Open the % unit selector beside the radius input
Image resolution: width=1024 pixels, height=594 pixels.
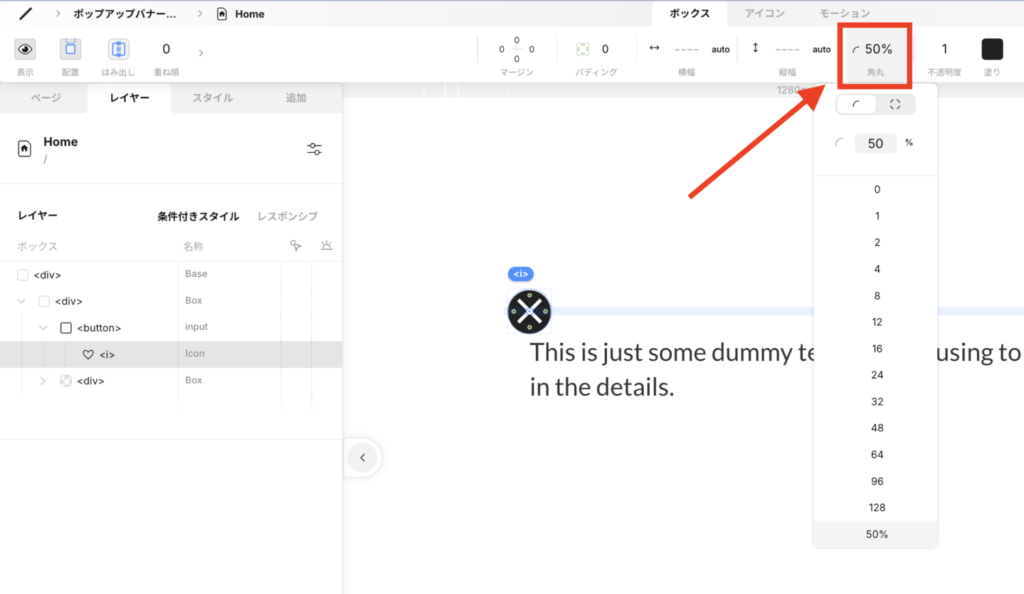[x=909, y=143]
